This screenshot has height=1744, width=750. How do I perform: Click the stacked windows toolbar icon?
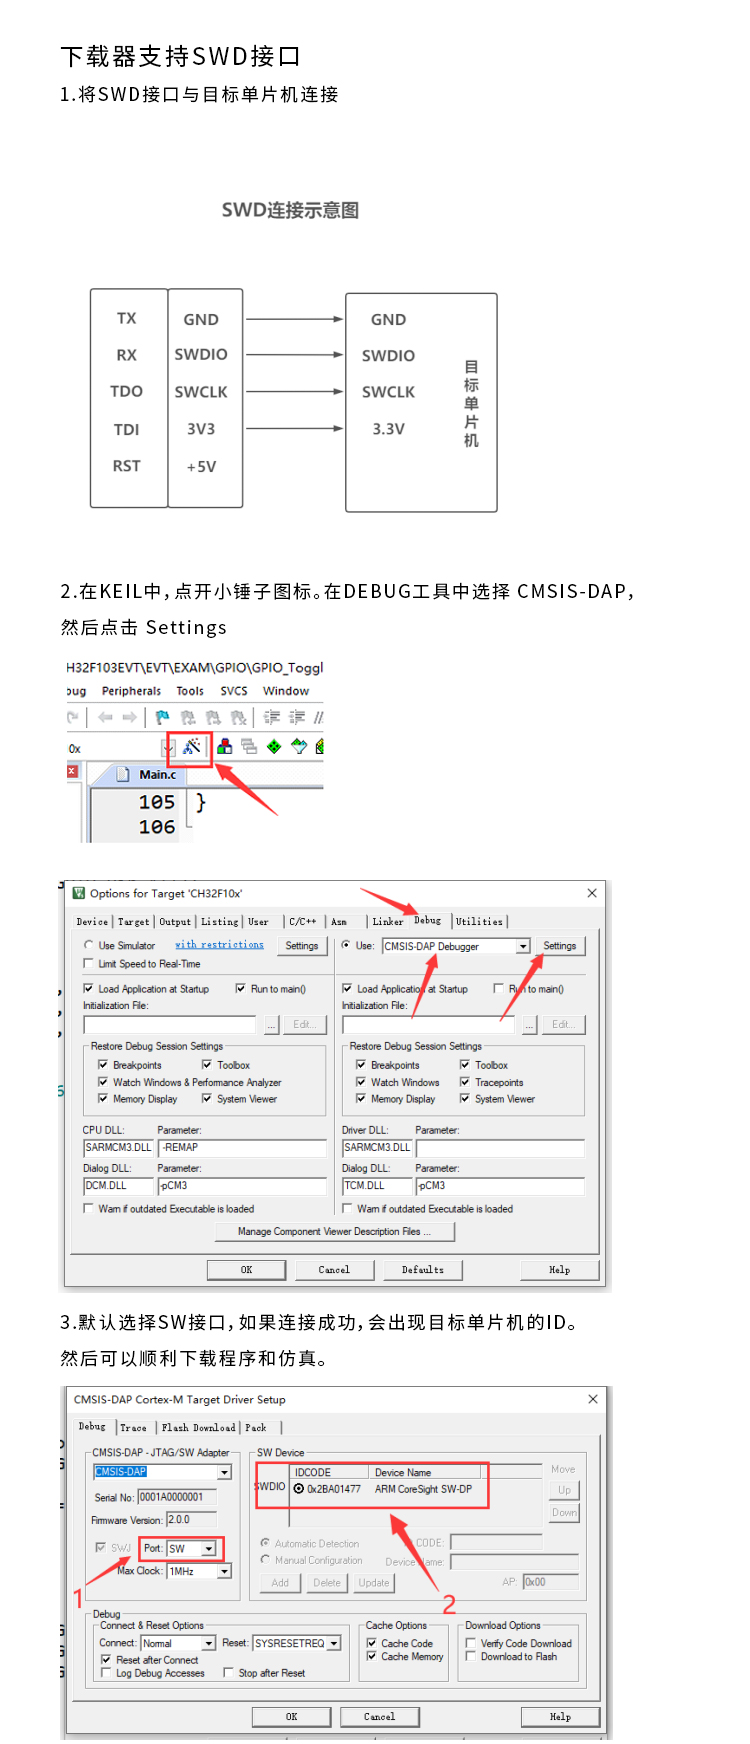click(249, 746)
